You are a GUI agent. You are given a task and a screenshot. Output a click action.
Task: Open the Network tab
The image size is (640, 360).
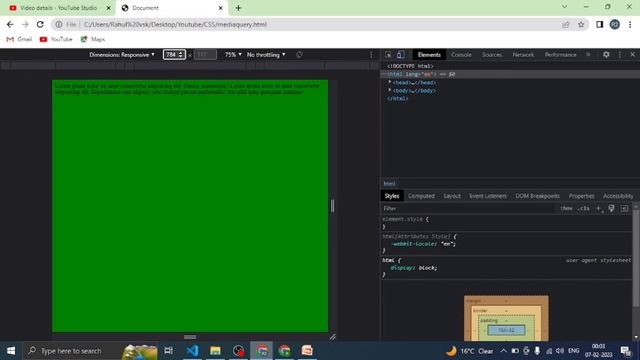[x=523, y=55]
